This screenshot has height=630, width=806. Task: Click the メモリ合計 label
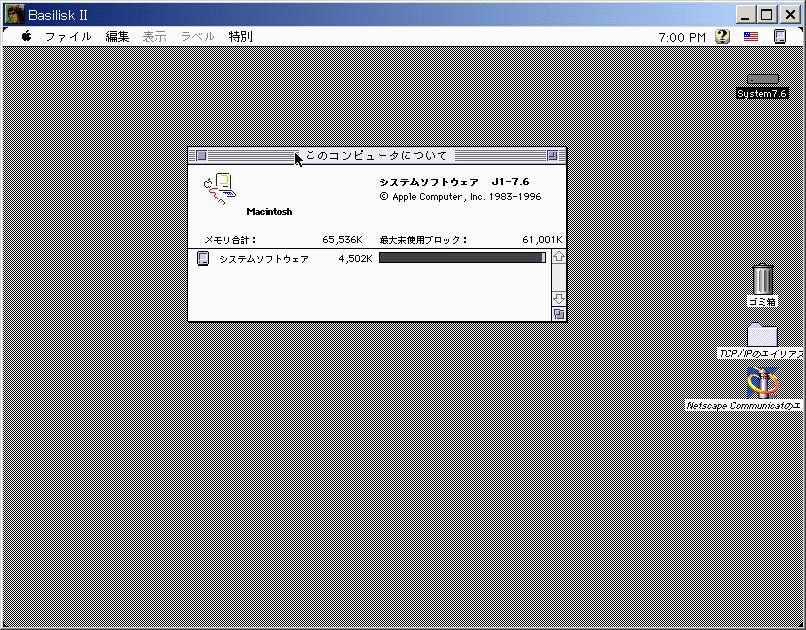[230, 240]
